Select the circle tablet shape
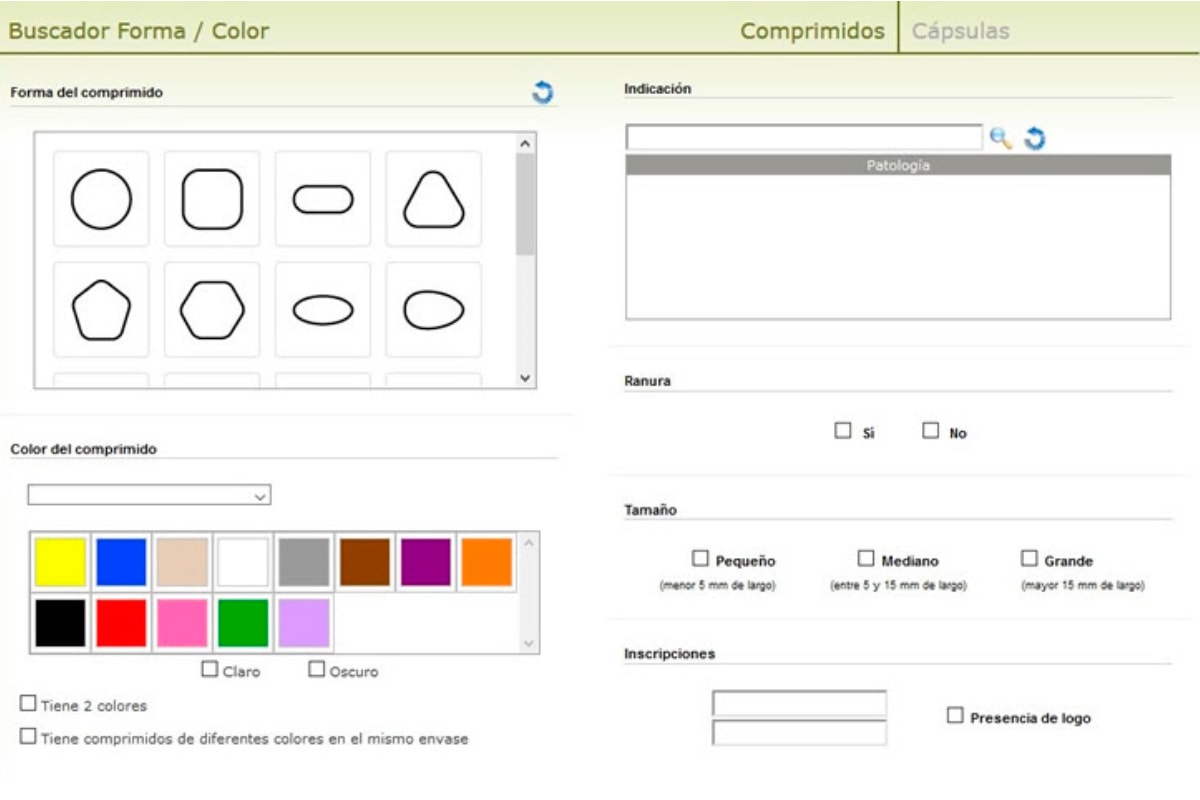 [x=101, y=199]
